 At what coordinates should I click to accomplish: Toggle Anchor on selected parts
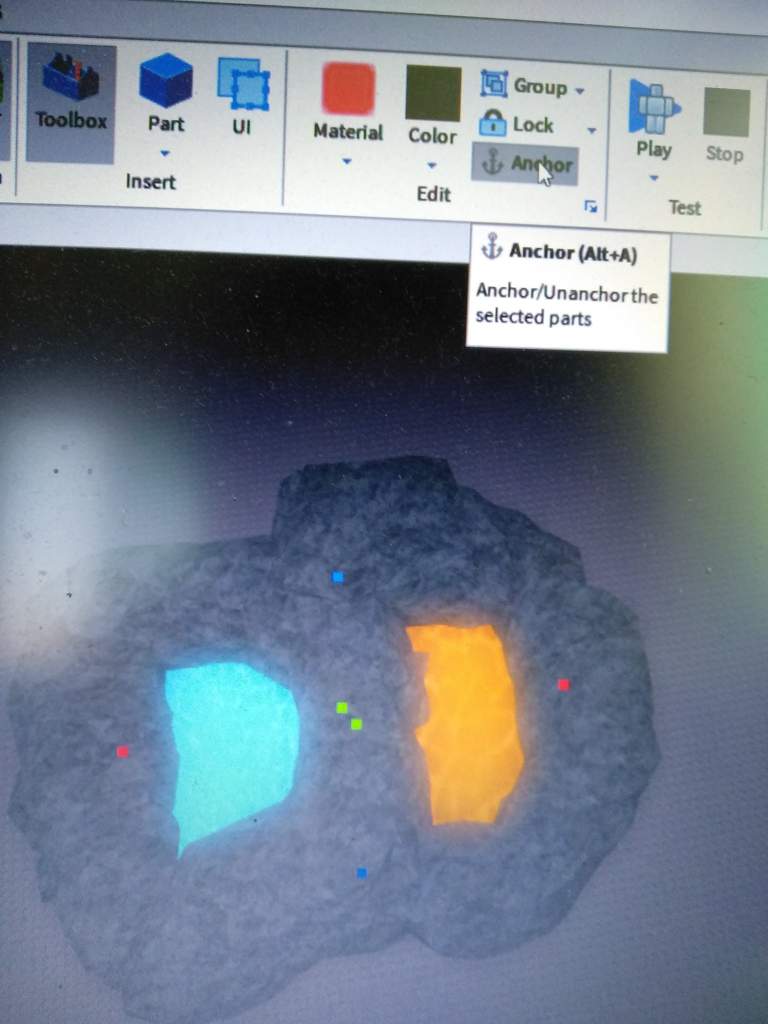[525, 163]
